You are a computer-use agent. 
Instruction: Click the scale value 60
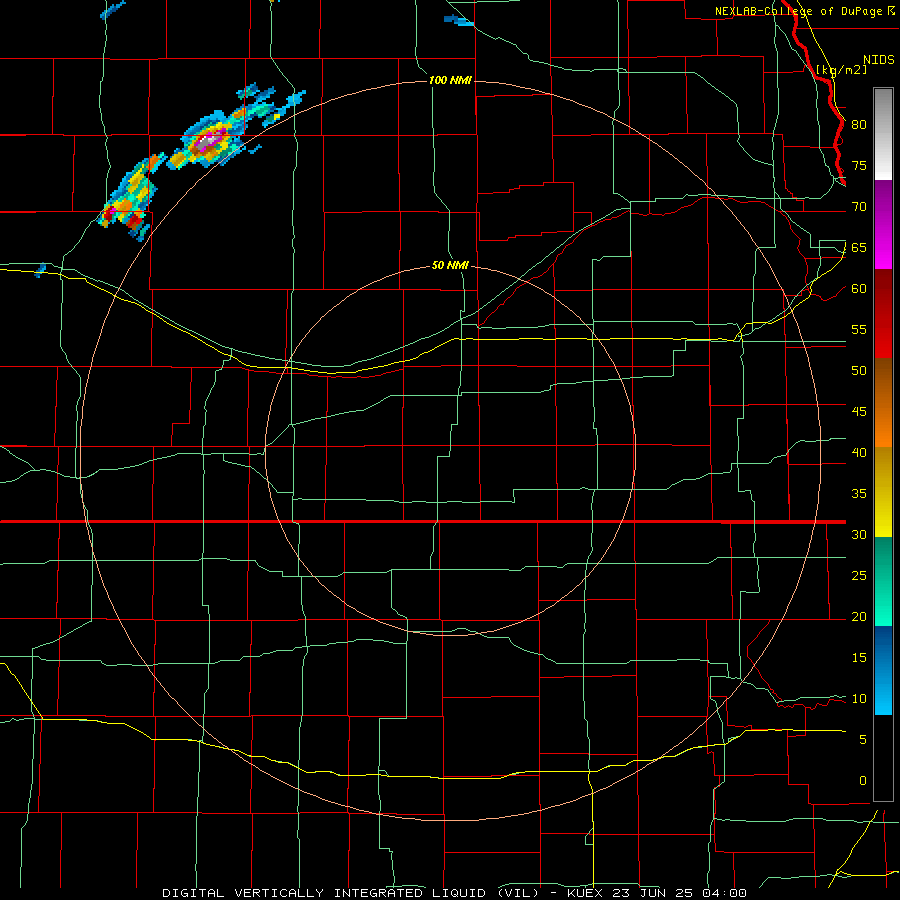(x=859, y=288)
